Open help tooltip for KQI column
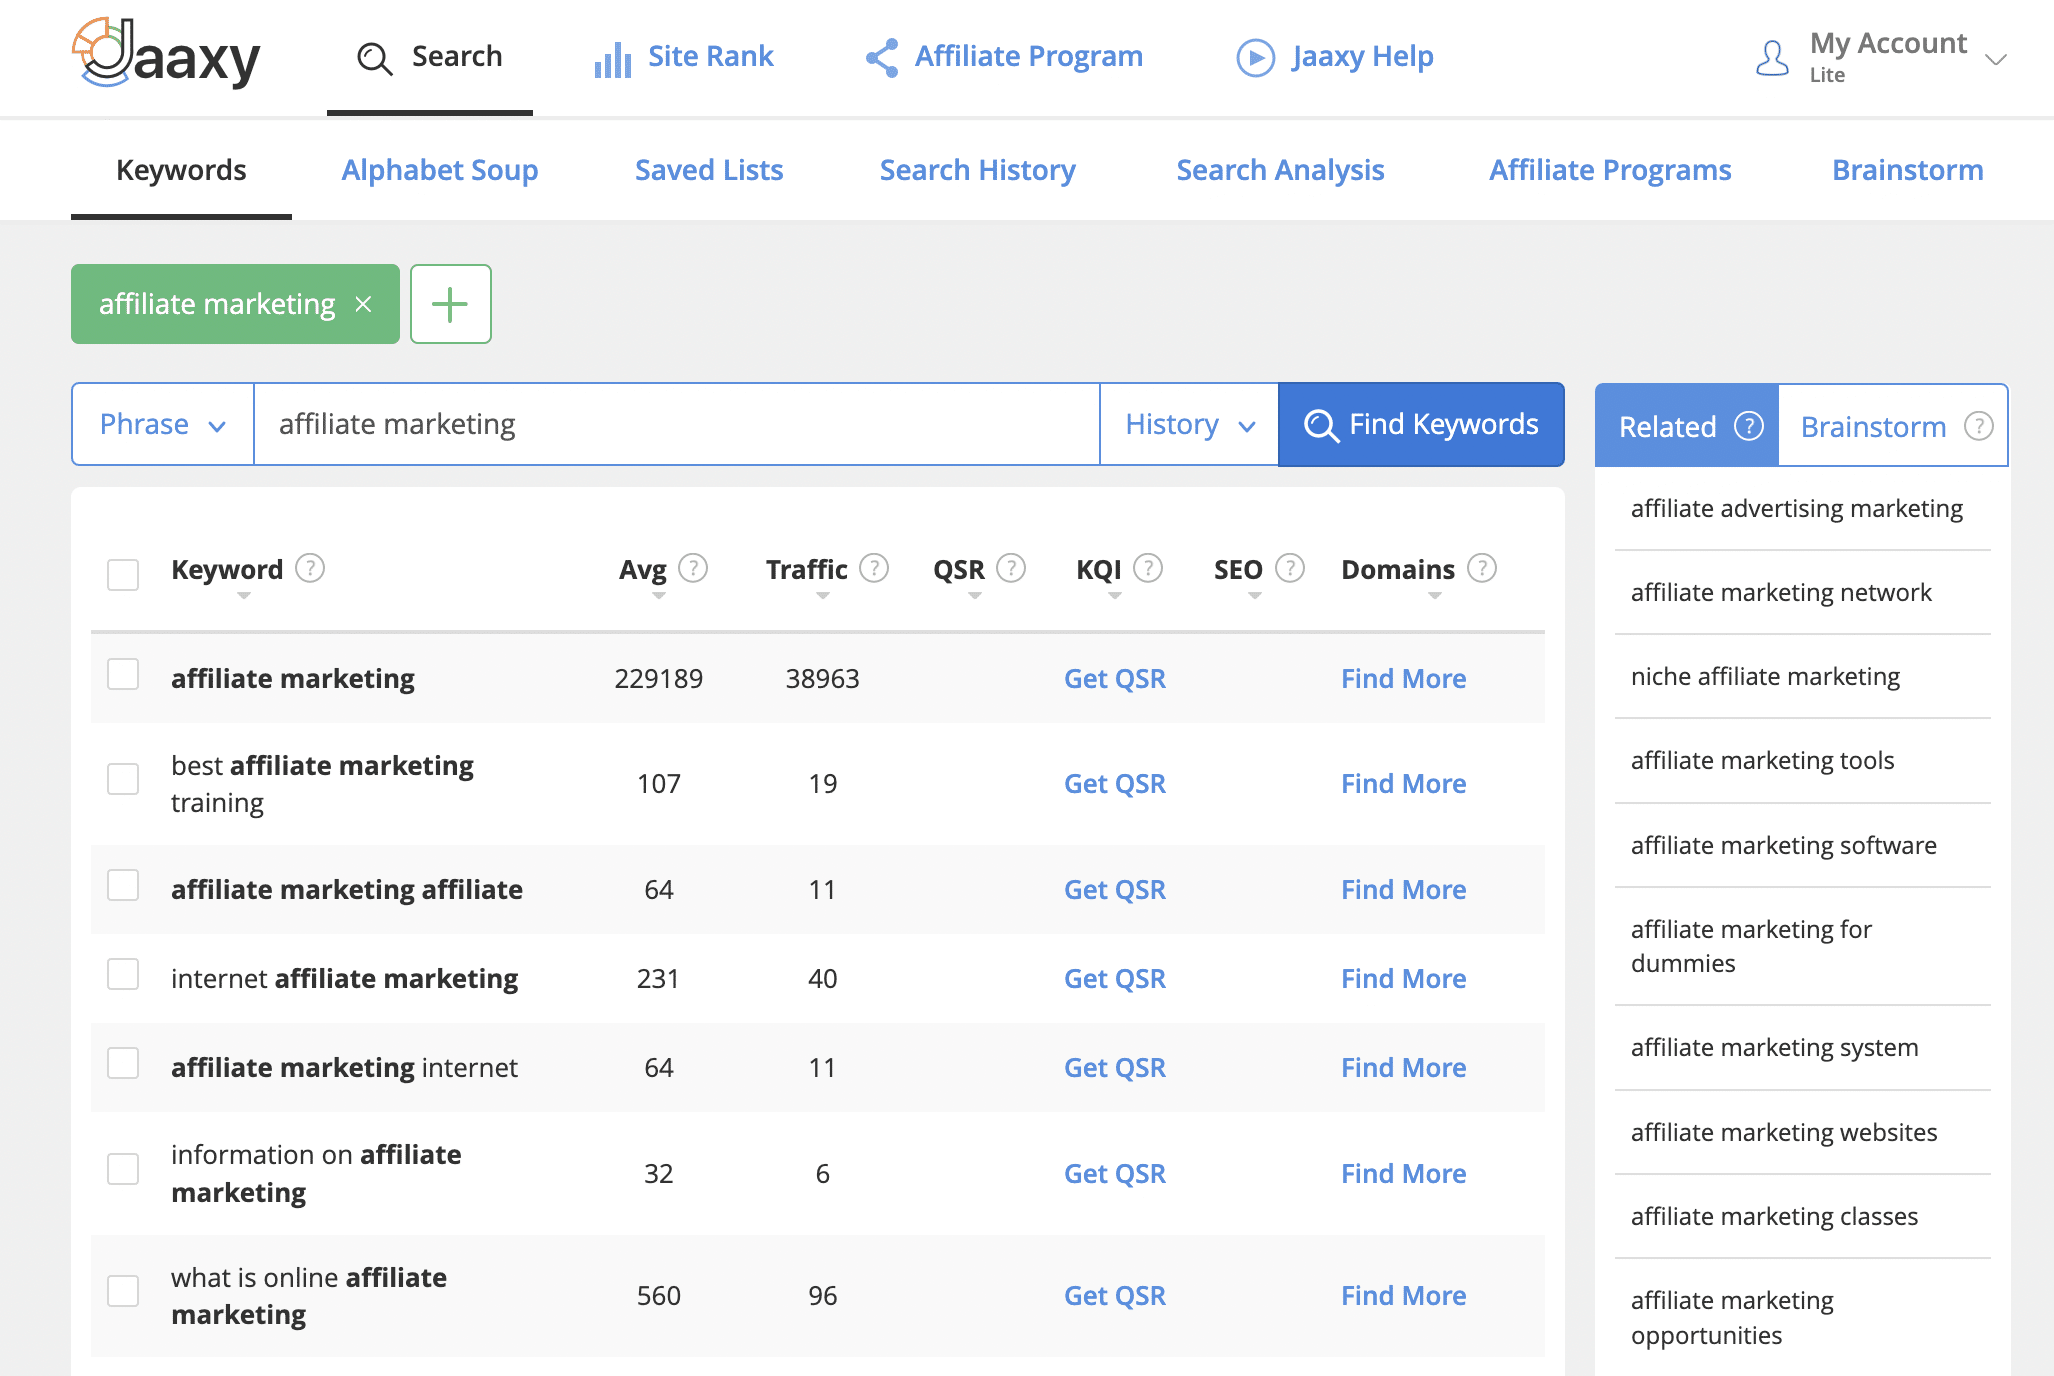This screenshot has height=1376, width=2054. click(x=1148, y=568)
